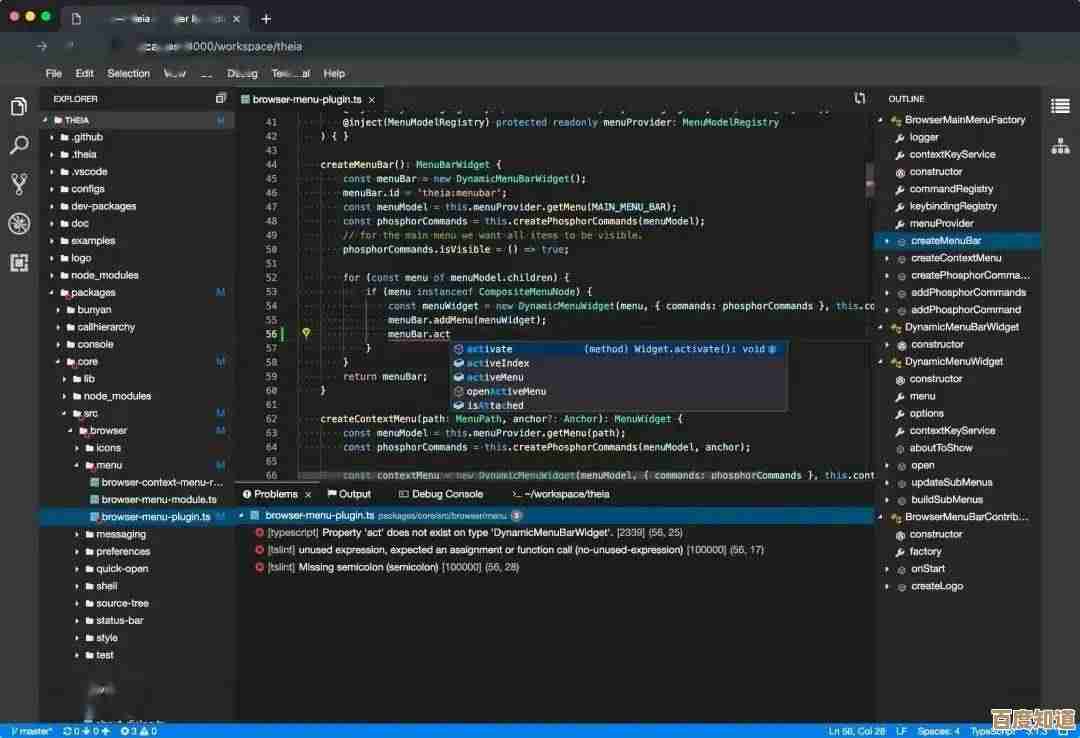Click the split editor icon above the editor

pyautogui.click(x=859, y=98)
